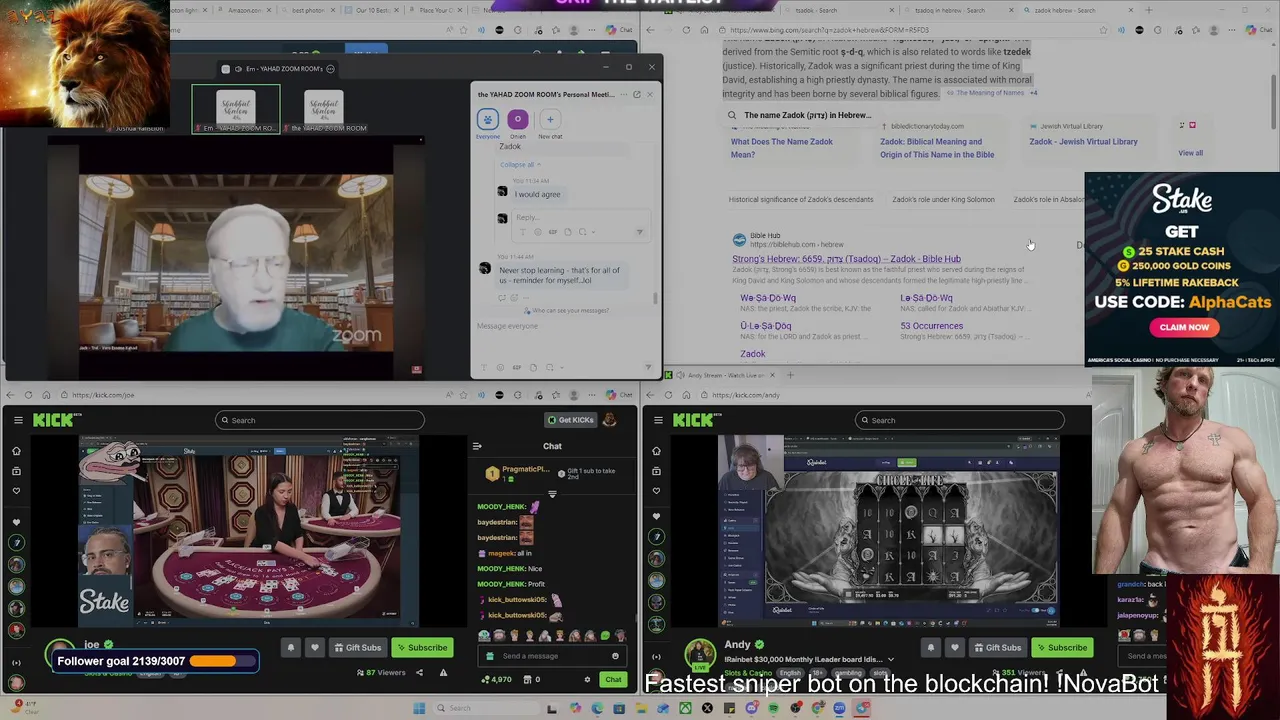Open Browse icon in Andy's Kick sidebar
Screen dimensions: 1280x720
(x=656, y=471)
